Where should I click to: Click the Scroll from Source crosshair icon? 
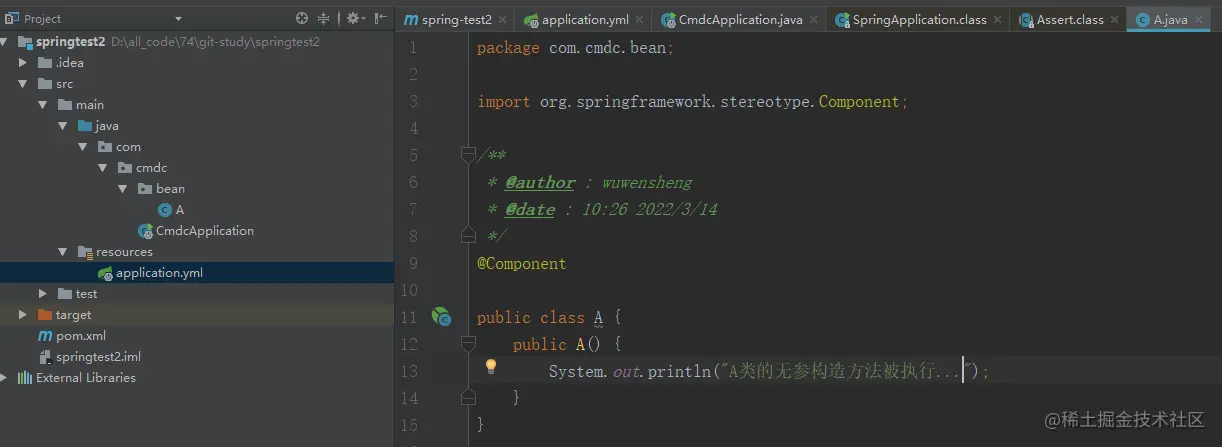(x=302, y=18)
